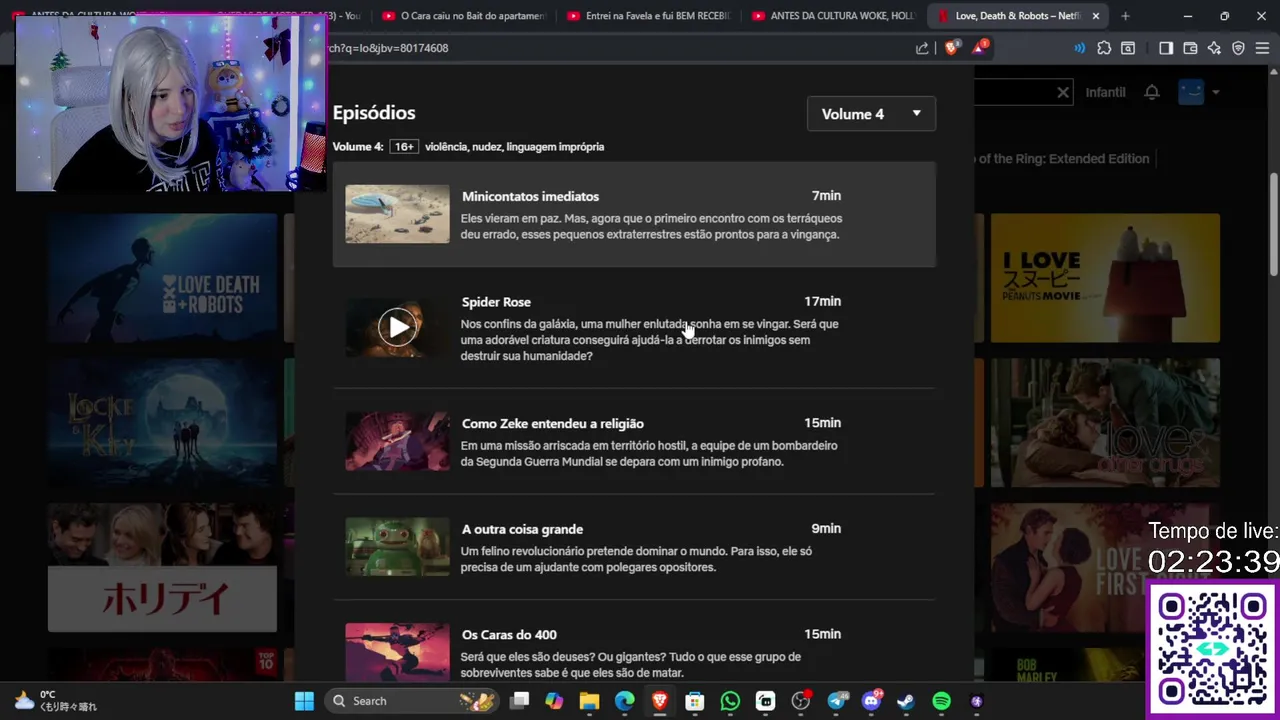The width and height of the screenshot is (1280, 720).
Task: Share the page via address bar icon
Action: click(922, 48)
